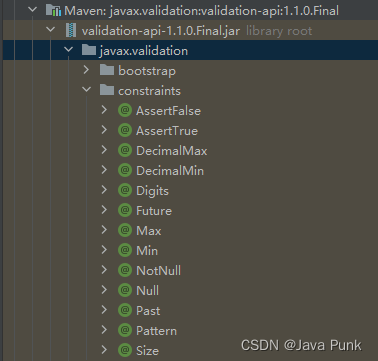The width and height of the screenshot is (378, 361).
Task: Click the Null annotation icon
Action: (x=125, y=290)
